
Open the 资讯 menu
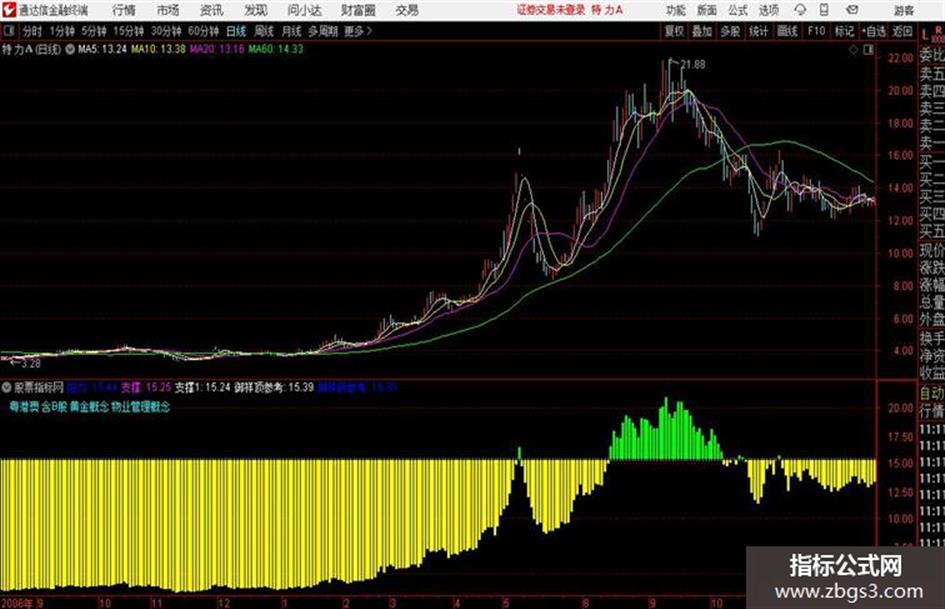tap(211, 10)
